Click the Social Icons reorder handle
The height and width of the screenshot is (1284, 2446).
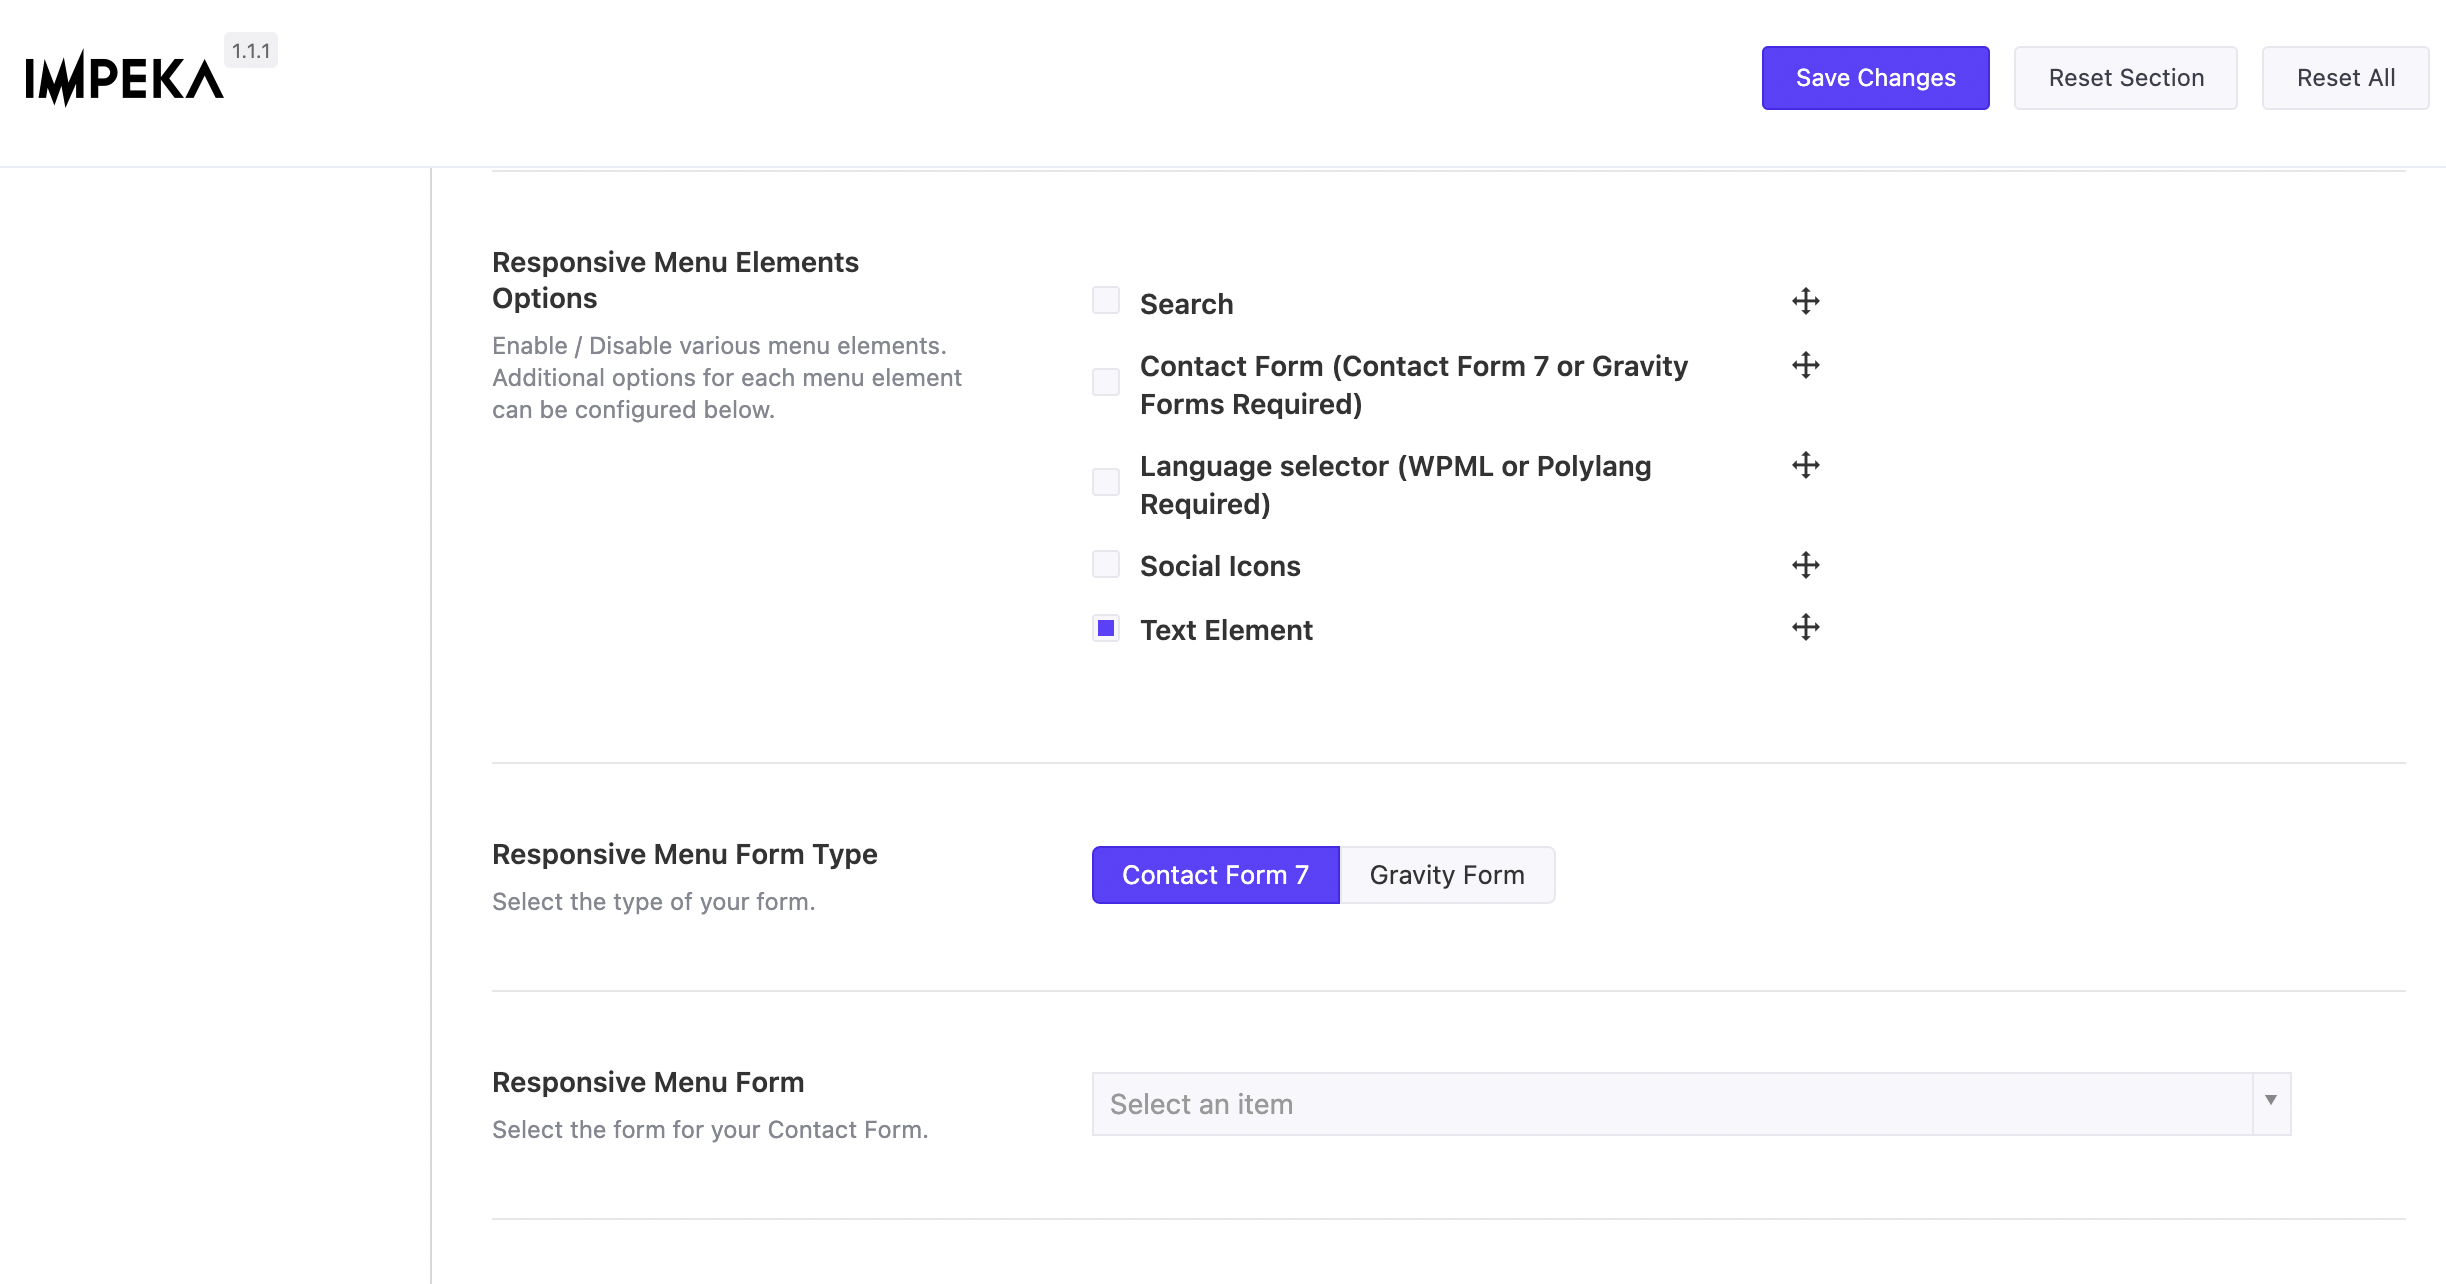point(1805,565)
